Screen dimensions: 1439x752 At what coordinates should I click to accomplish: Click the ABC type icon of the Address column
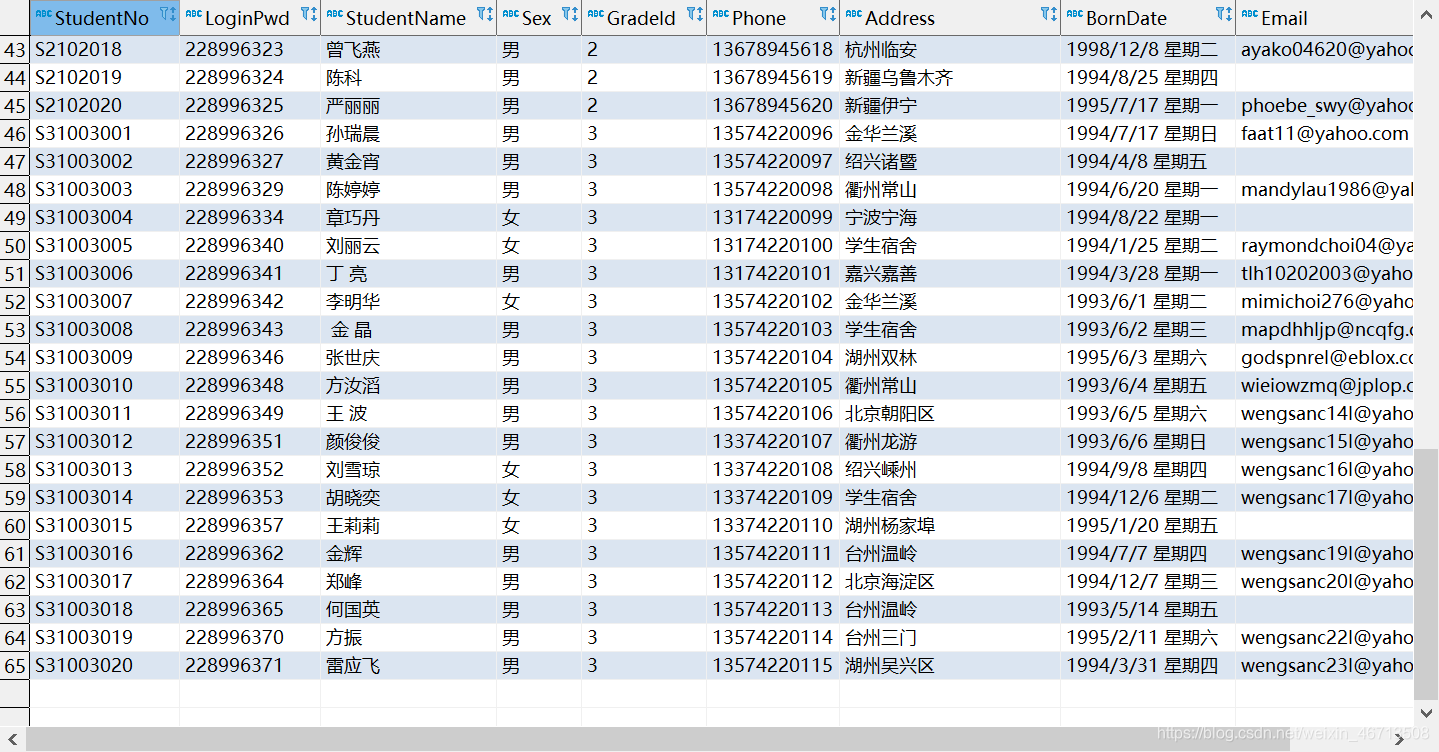[853, 15]
